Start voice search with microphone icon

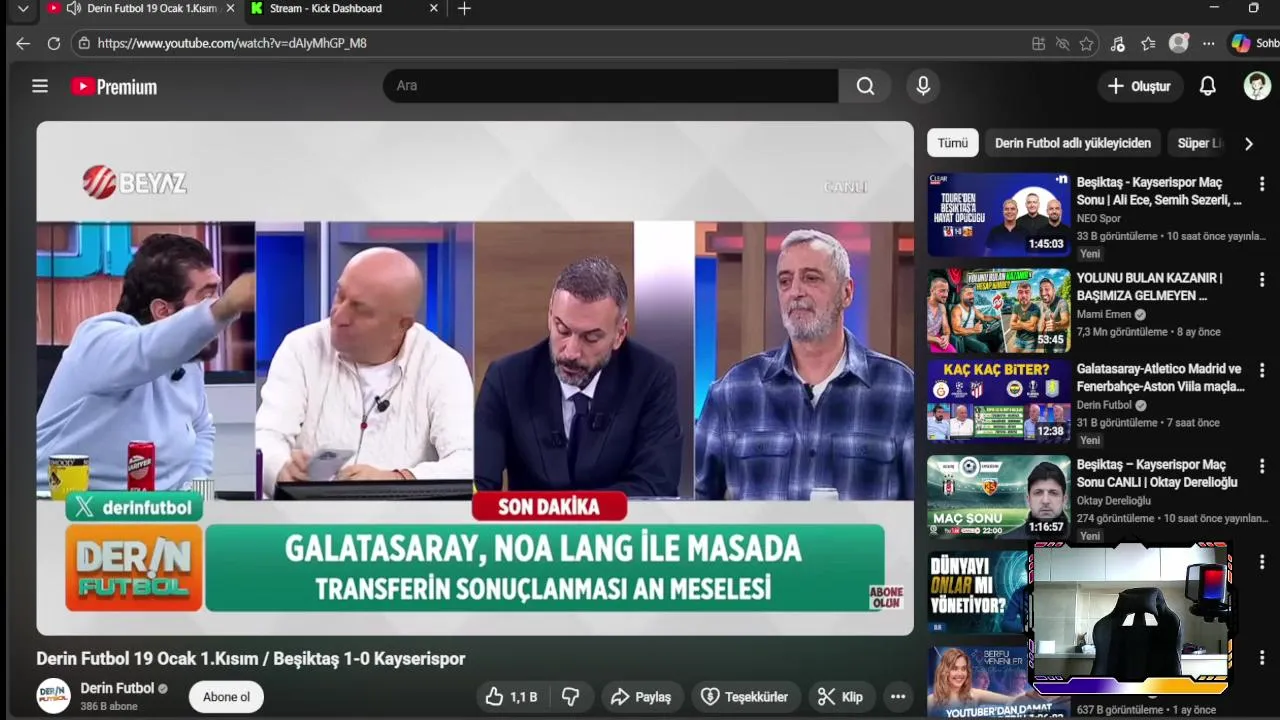pyautogui.click(x=923, y=86)
